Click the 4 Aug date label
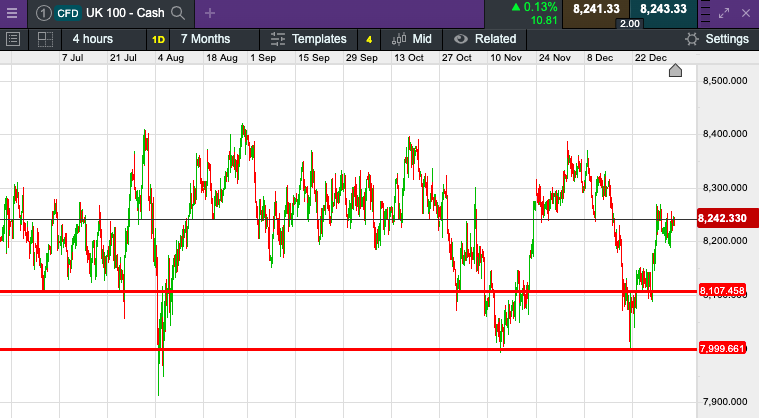 170,58
